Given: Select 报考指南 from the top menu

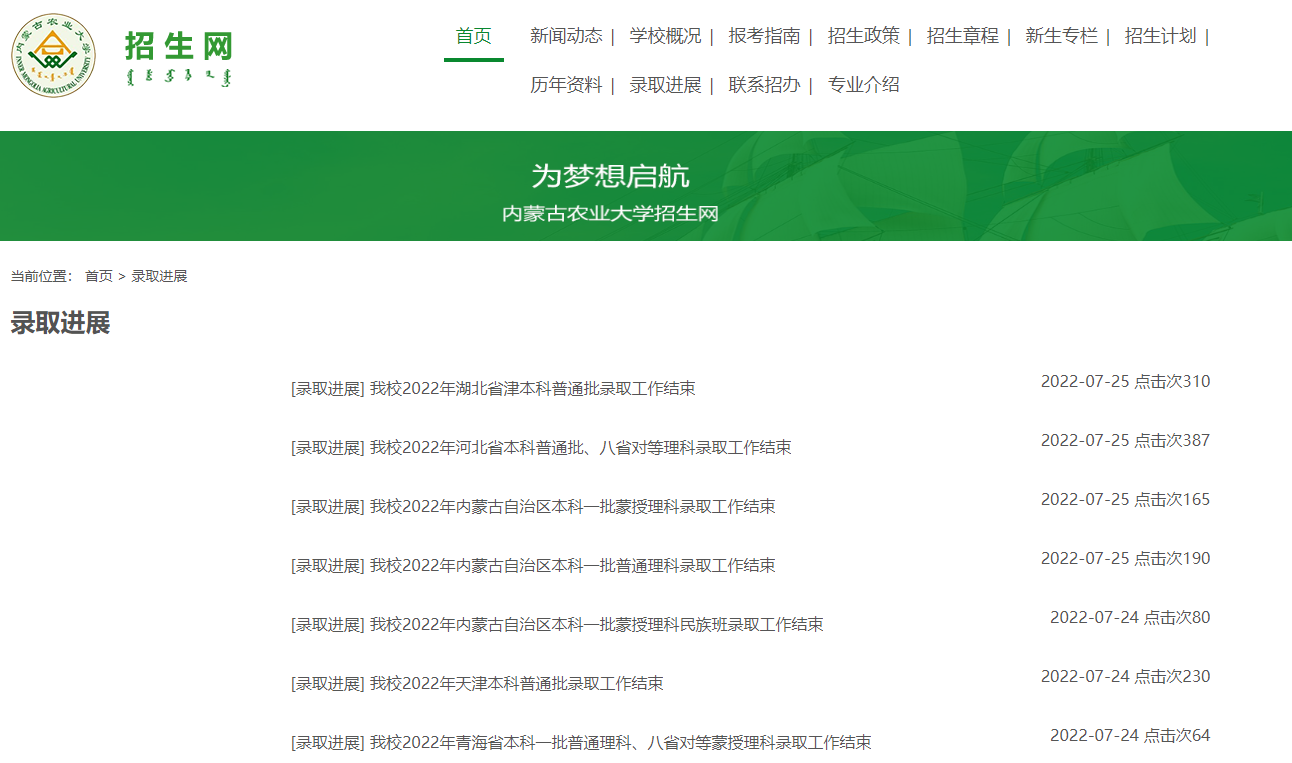Looking at the screenshot, I should [x=764, y=36].
